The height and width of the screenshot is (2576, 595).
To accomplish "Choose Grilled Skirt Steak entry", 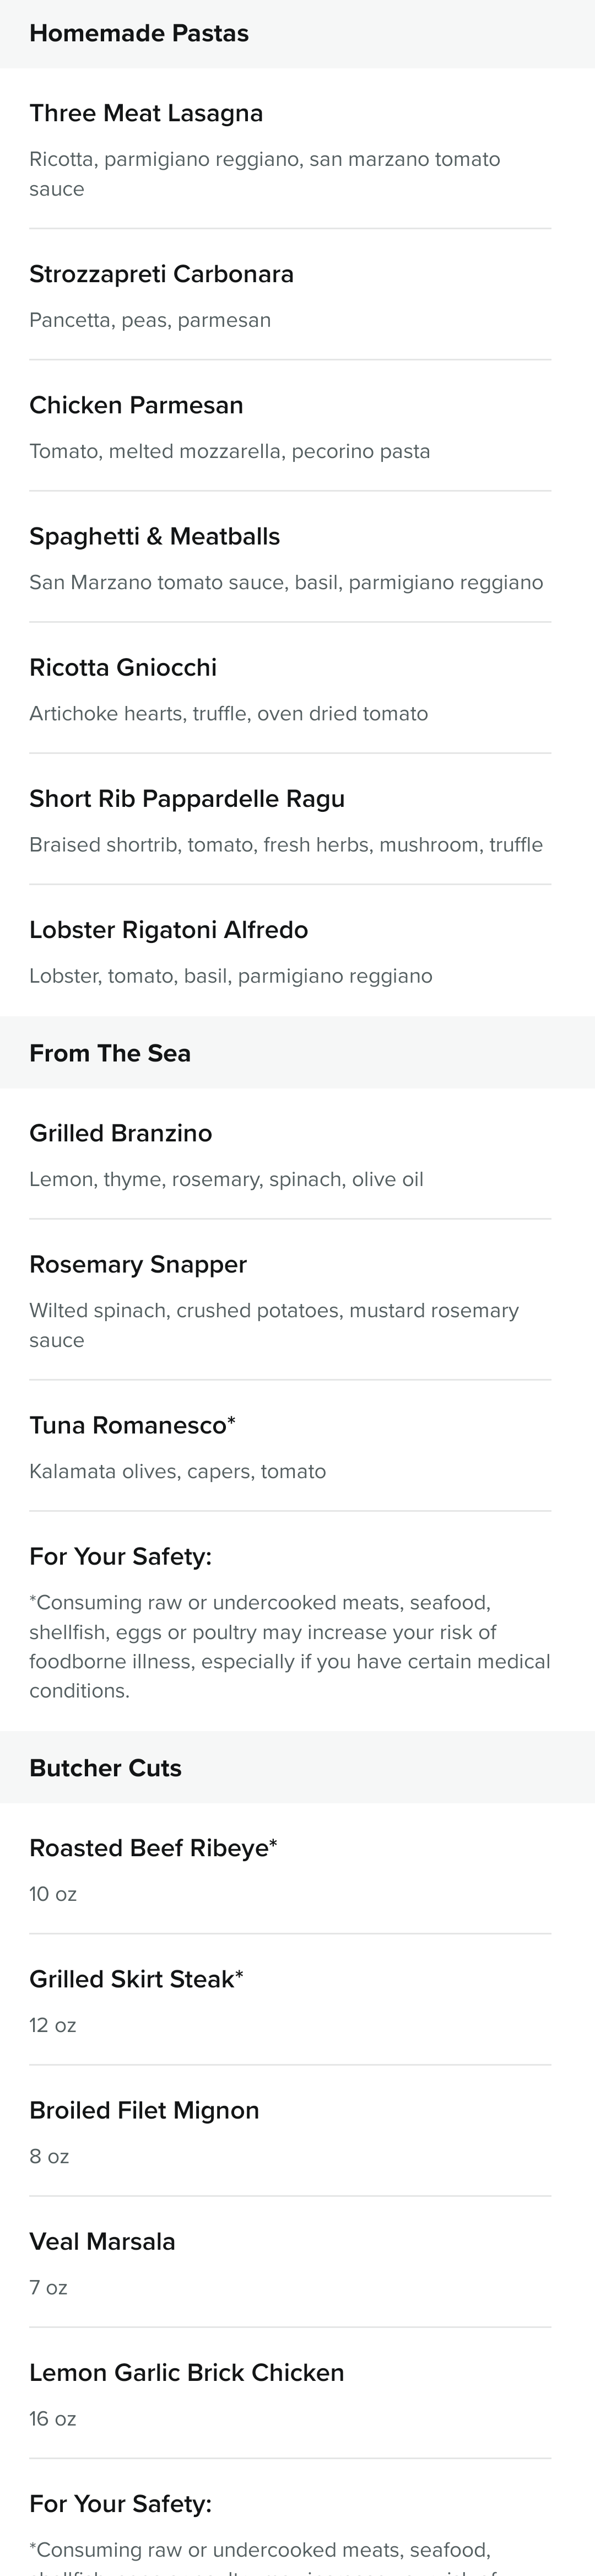I will pos(290,1999).
